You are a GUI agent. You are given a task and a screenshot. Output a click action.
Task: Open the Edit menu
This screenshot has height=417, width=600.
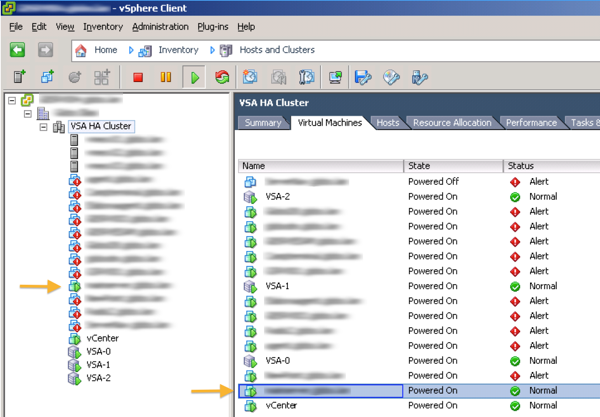[39, 27]
